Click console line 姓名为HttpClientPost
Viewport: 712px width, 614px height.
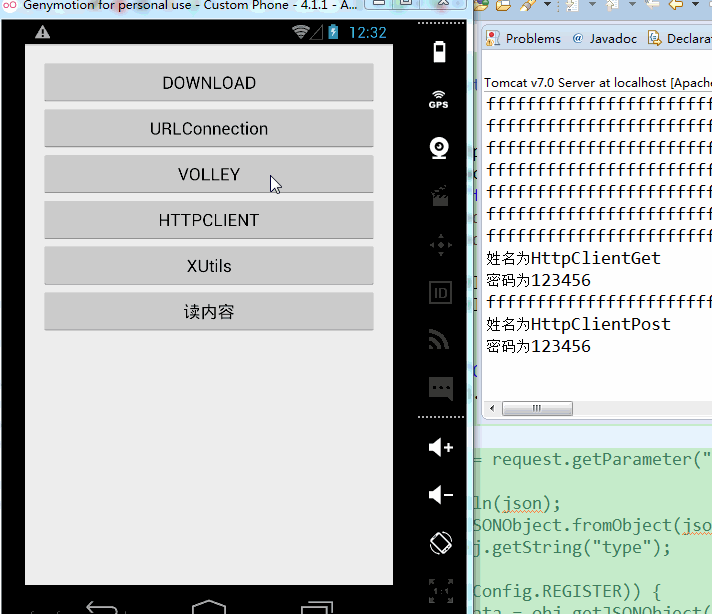click(x=578, y=324)
